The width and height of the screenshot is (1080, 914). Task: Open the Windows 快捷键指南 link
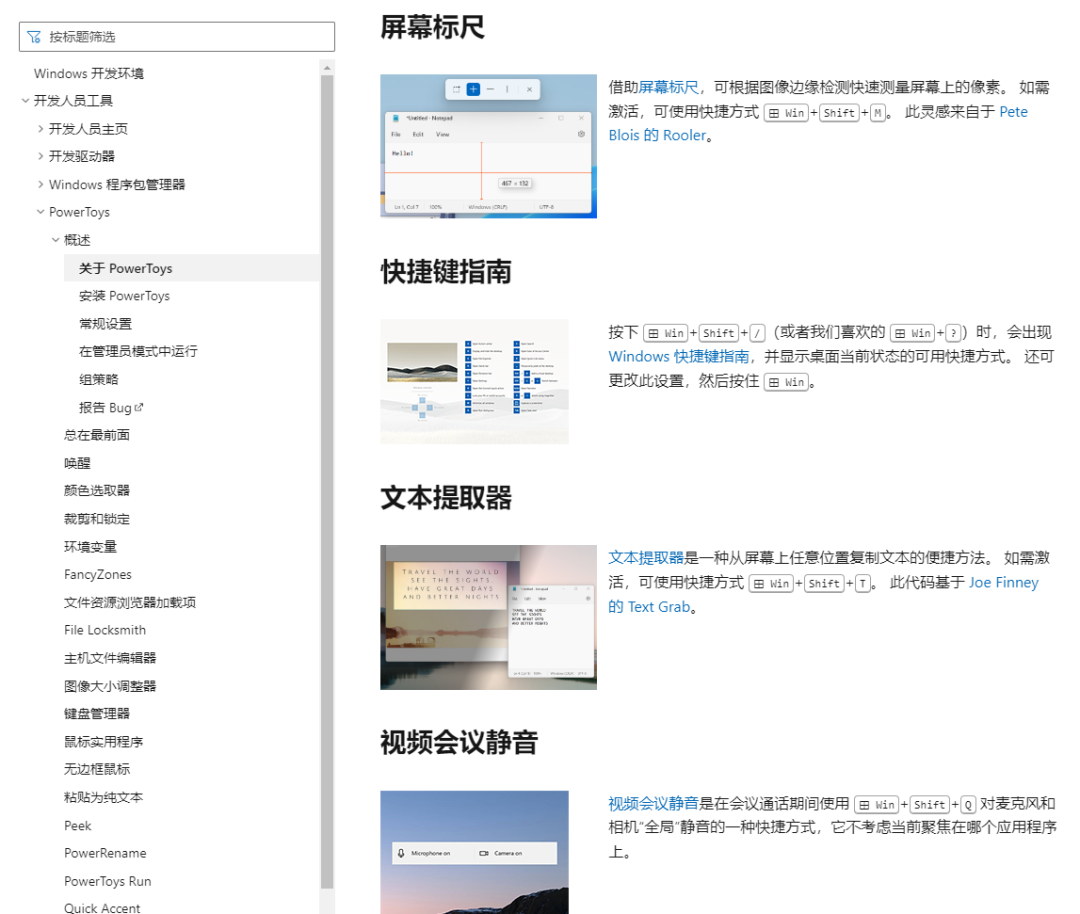click(x=678, y=357)
